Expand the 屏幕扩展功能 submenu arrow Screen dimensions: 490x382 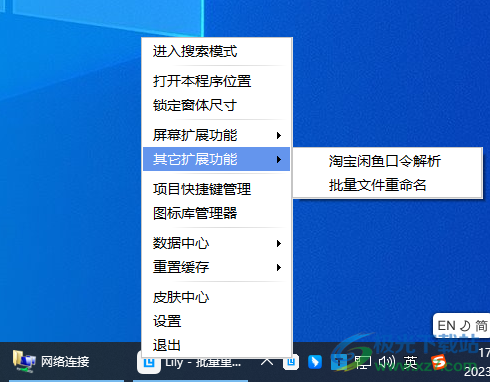pyautogui.click(x=279, y=135)
